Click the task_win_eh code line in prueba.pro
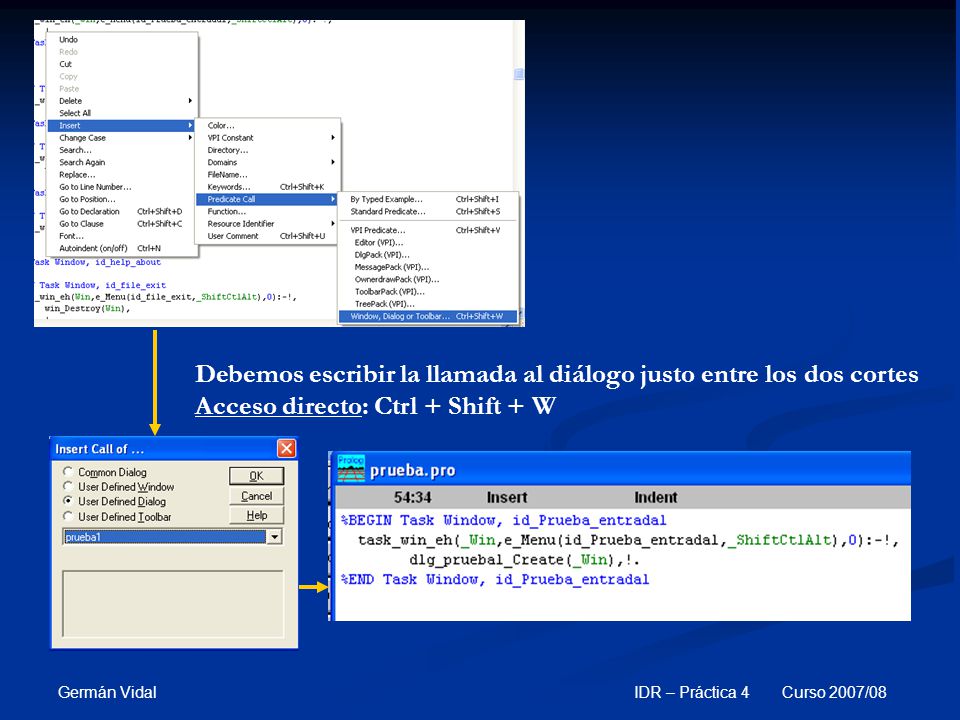The width and height of the screenshot is (960, 720). tap(628, 540)
